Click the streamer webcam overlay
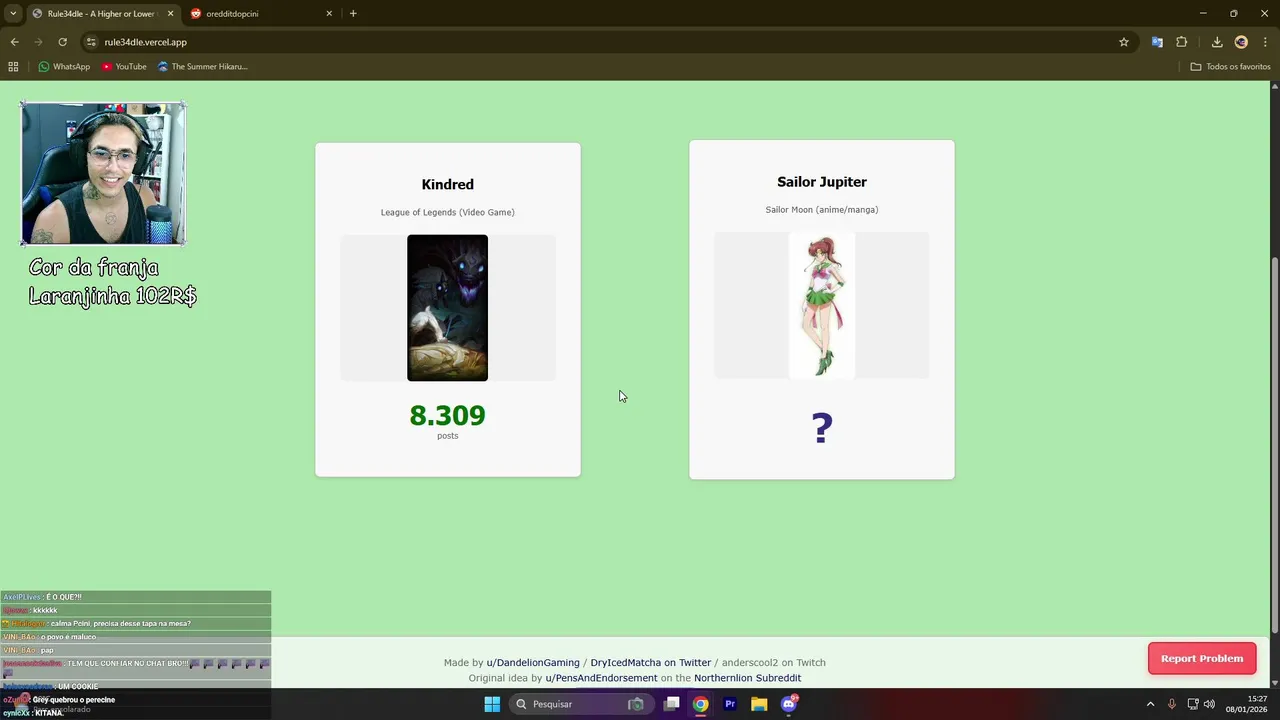This screenshot has height=720, width=1280. point(103,173)
